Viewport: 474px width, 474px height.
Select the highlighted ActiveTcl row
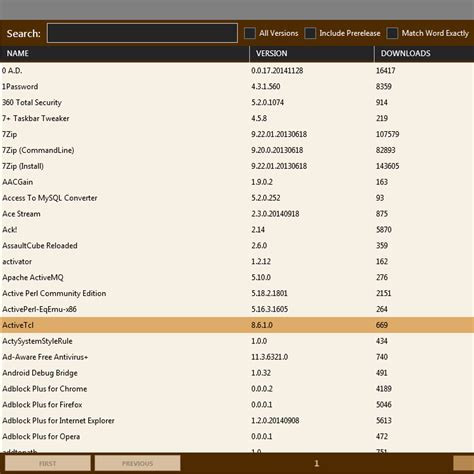(x=237, y=325)
